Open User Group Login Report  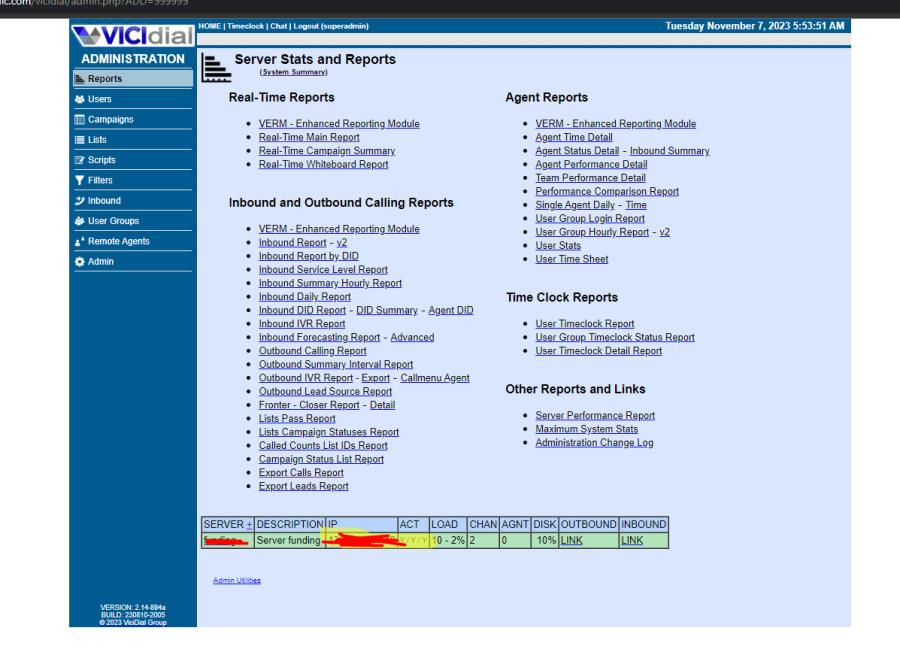[x=590, y=219]
